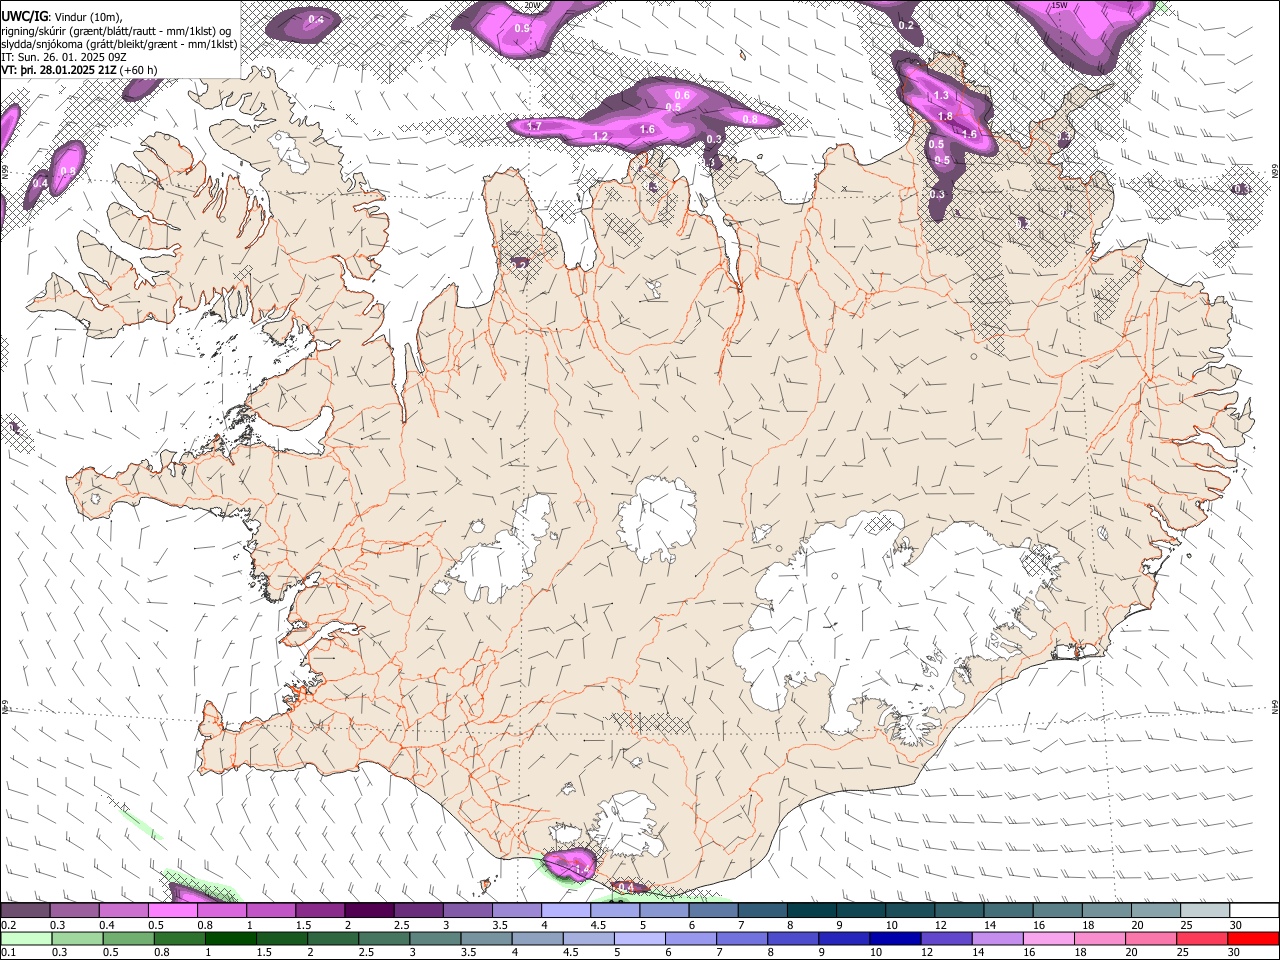Select the light grey 25 swatch in the upper legend row

pos(1205,911)
